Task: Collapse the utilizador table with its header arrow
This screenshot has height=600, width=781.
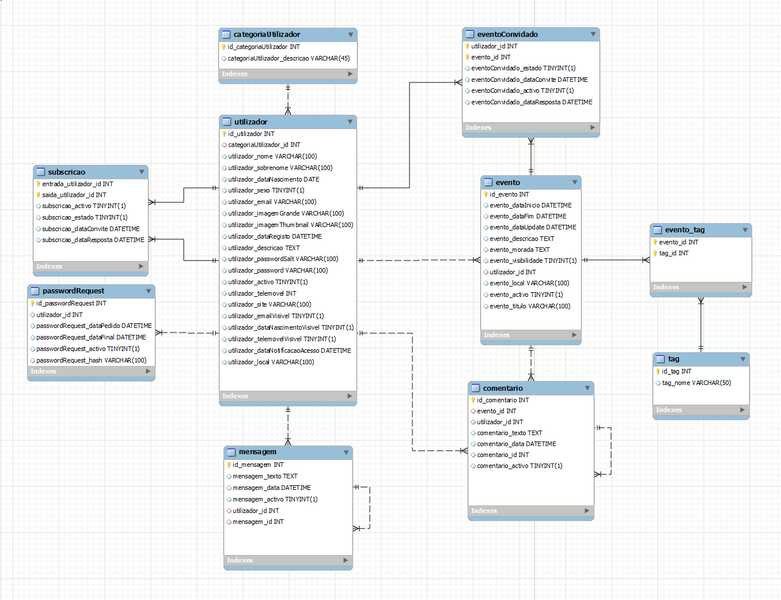Action: tap(348, 121)
